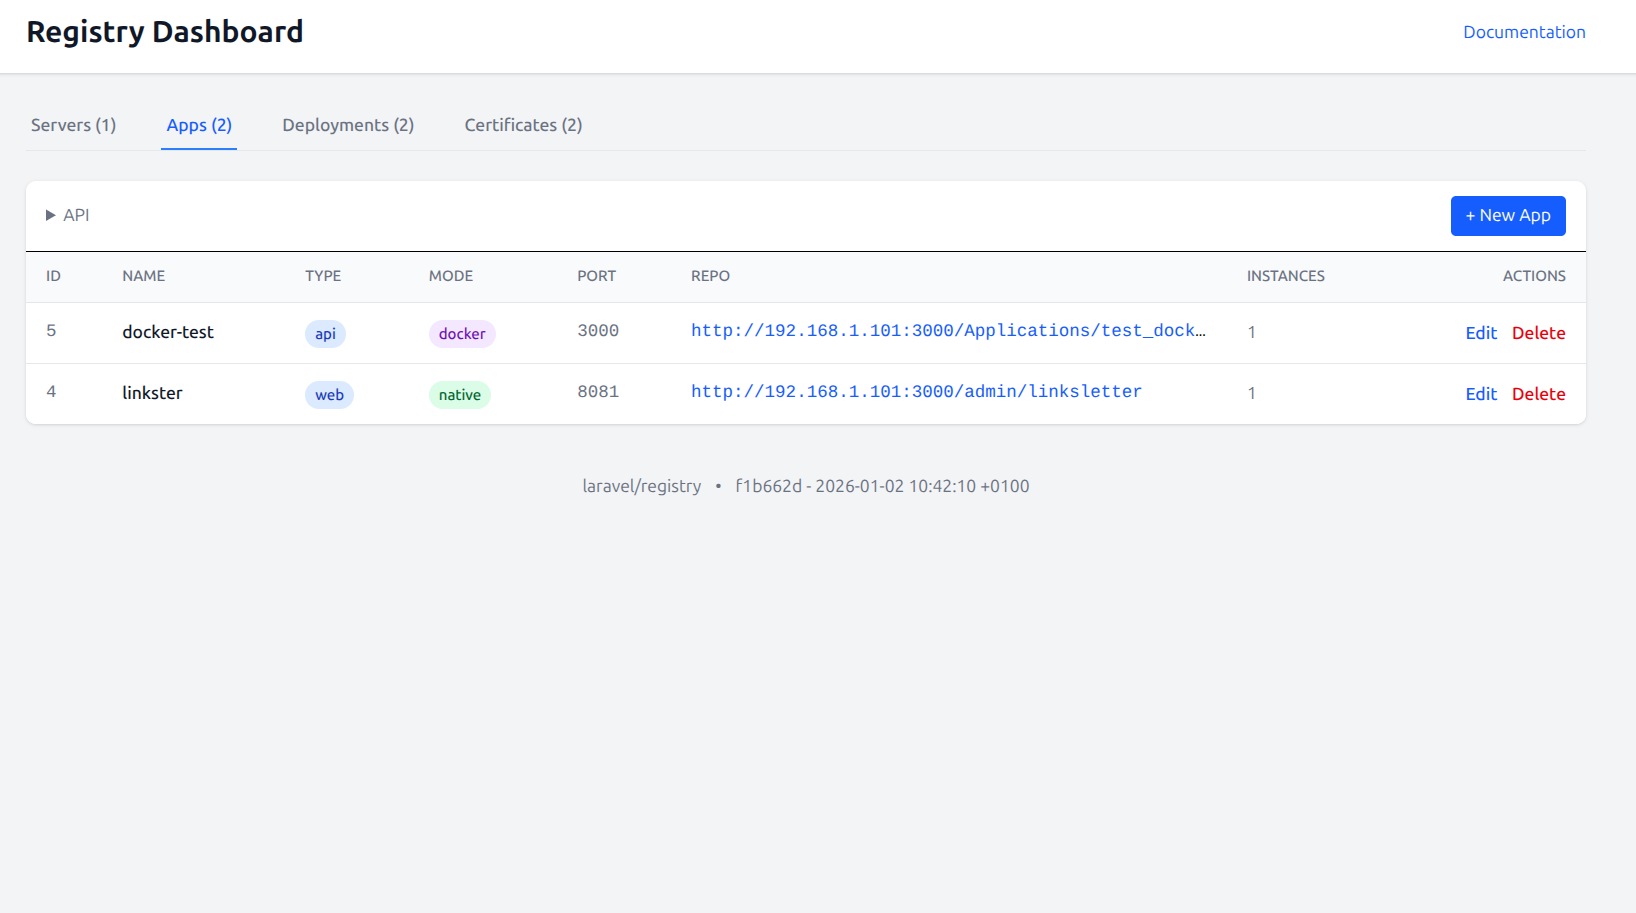Edit the docker-test app

pos(1480,333)
